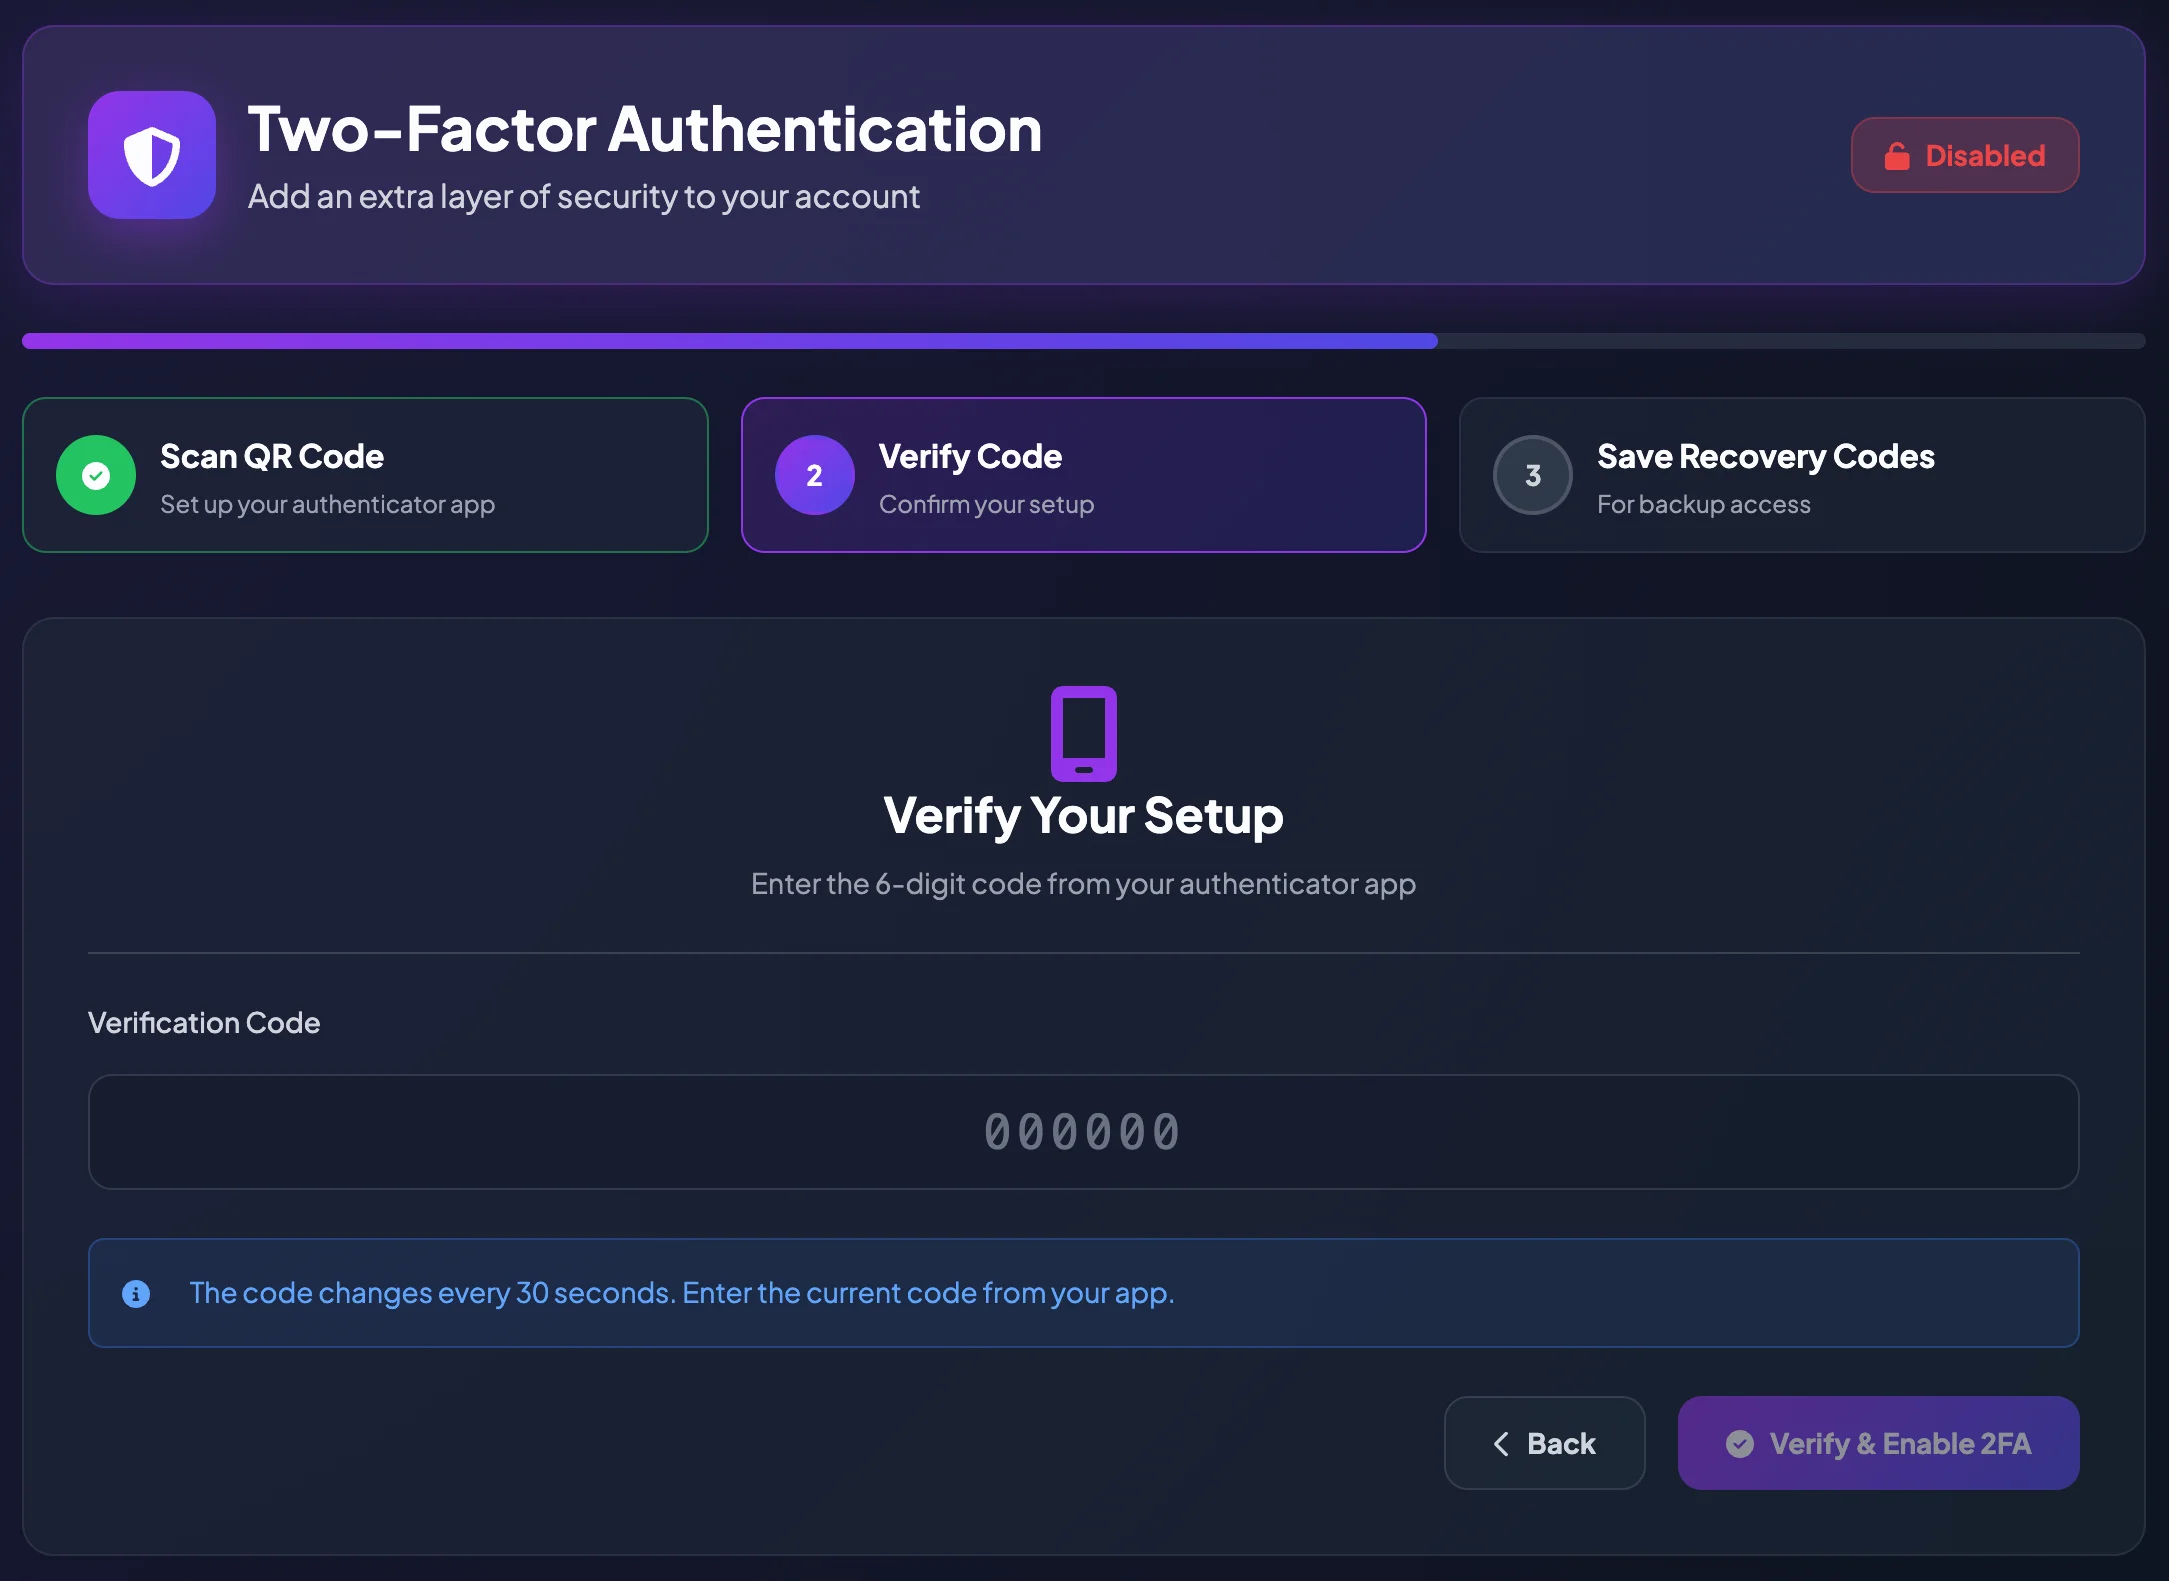Click the 'Add an extra layer of security' subtitle
2169x1581 pixels.
pyautogui.click(x=584, y=197)
